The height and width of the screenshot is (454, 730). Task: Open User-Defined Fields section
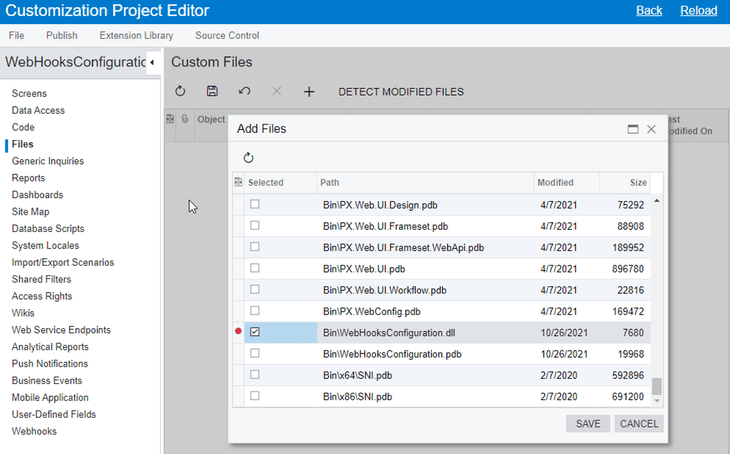pyautogui.click(x=54, y=414)
